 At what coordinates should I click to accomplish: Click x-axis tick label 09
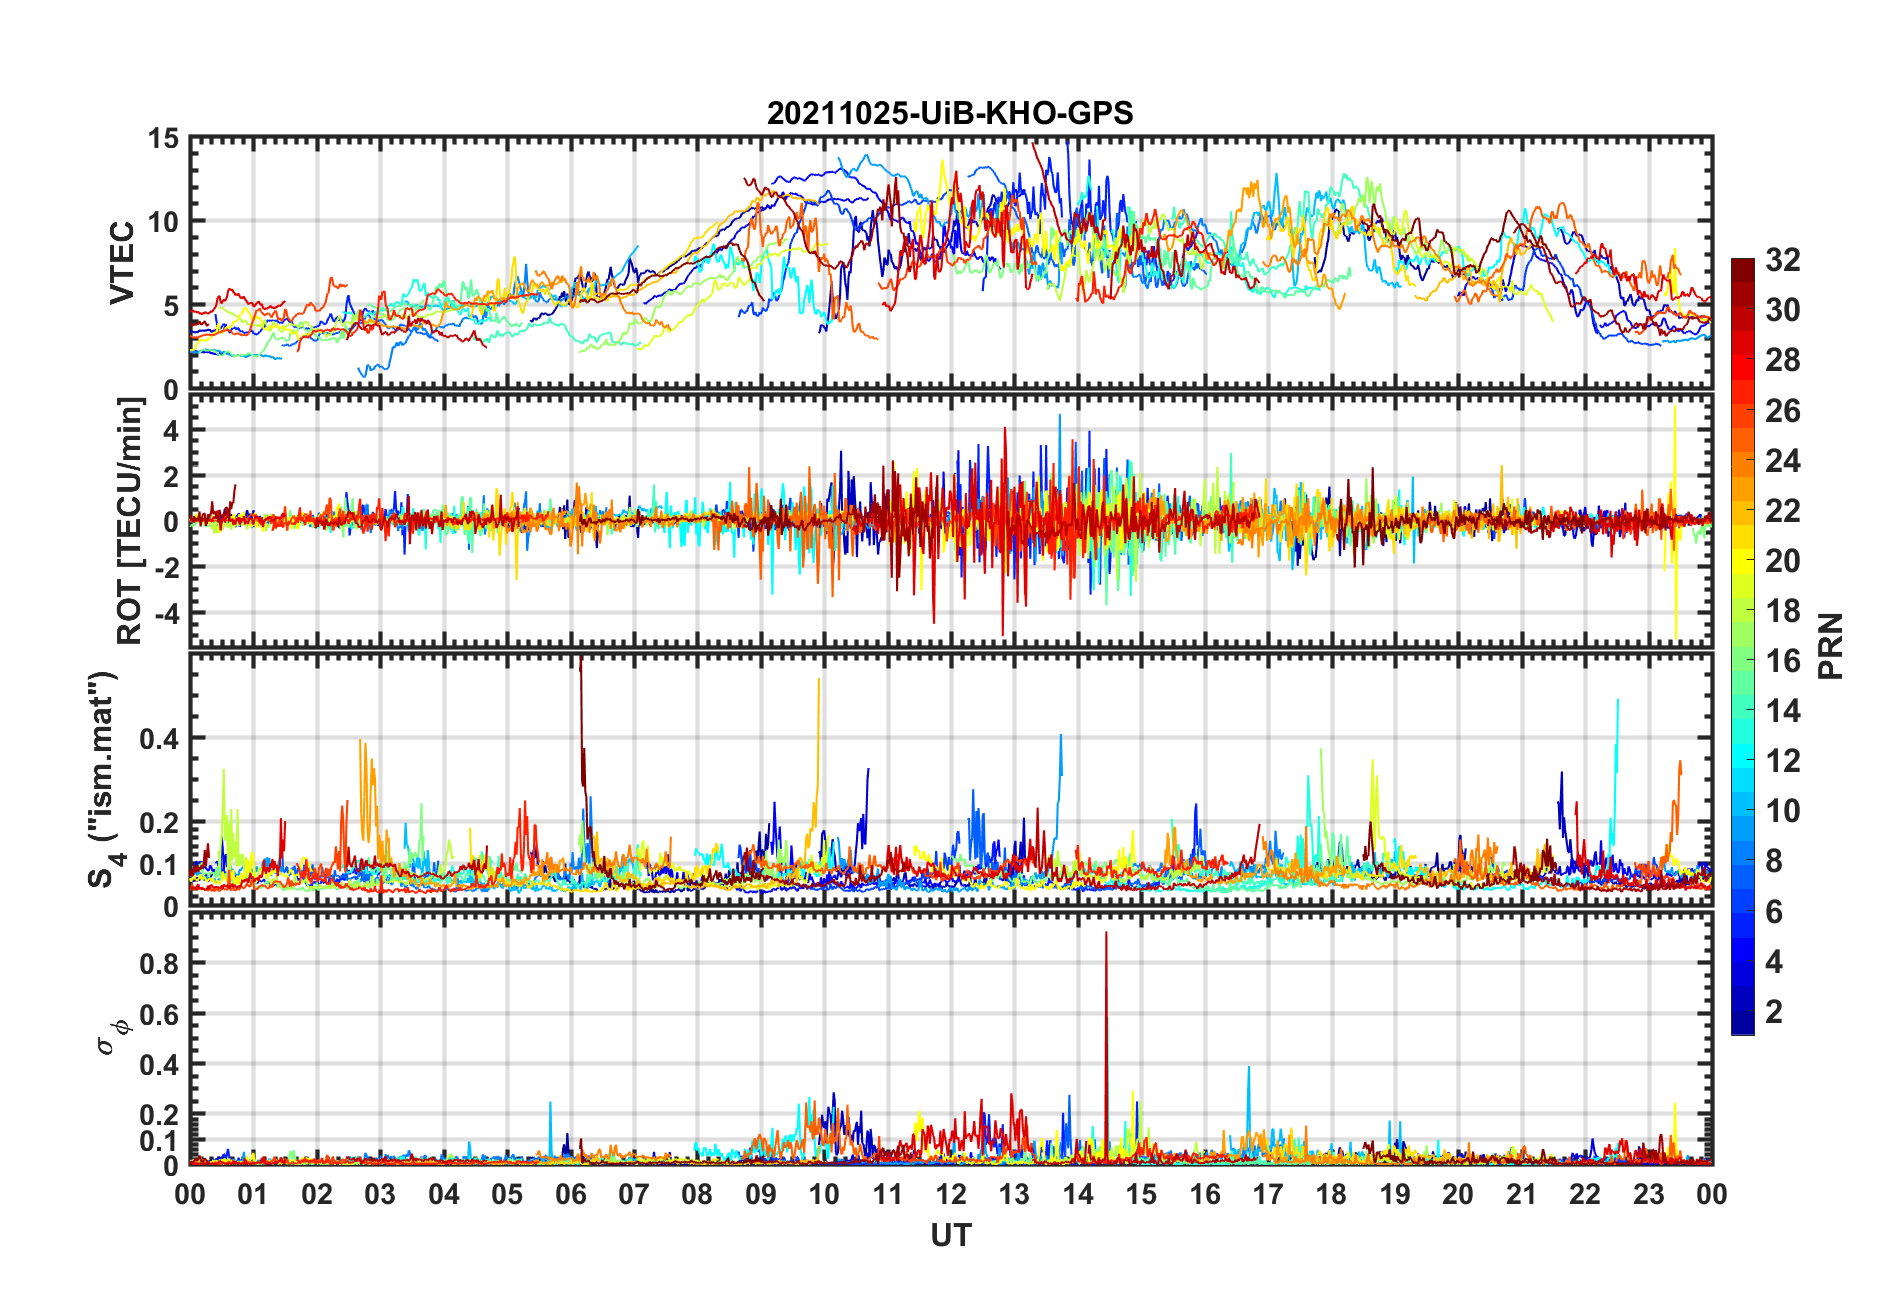pyautogui.click(x=761, y=1194)
